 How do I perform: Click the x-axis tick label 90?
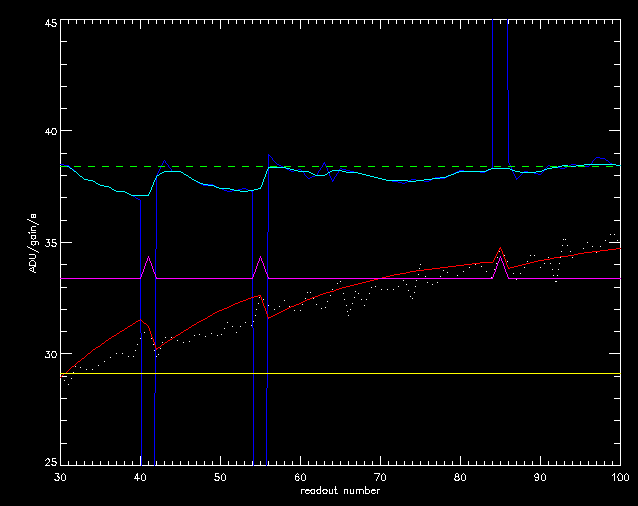(x=540, y=477)
